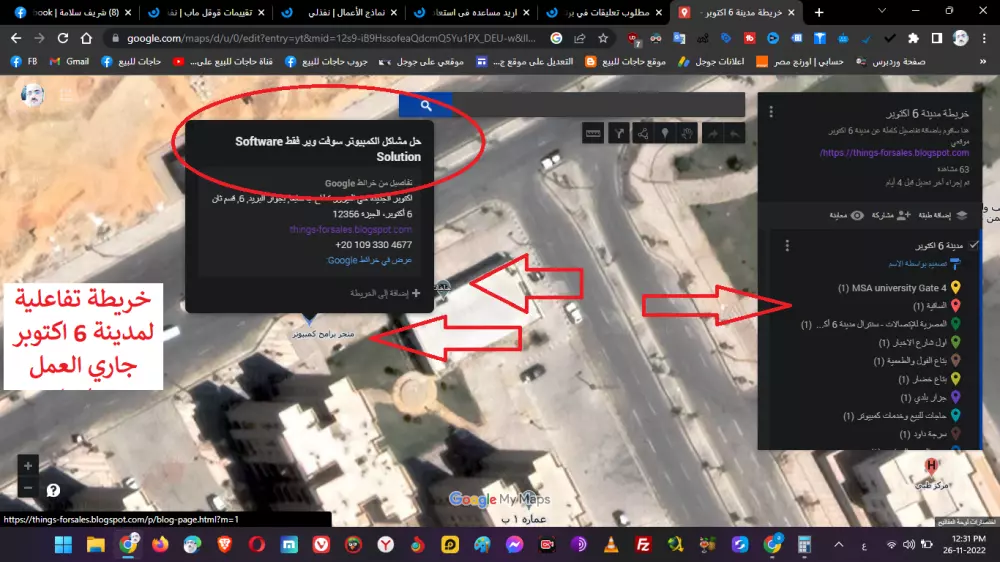This screenshot has height=562, width=1000.
Task: Click the redo arrow in map toolbar
Action: pos(712,133)
